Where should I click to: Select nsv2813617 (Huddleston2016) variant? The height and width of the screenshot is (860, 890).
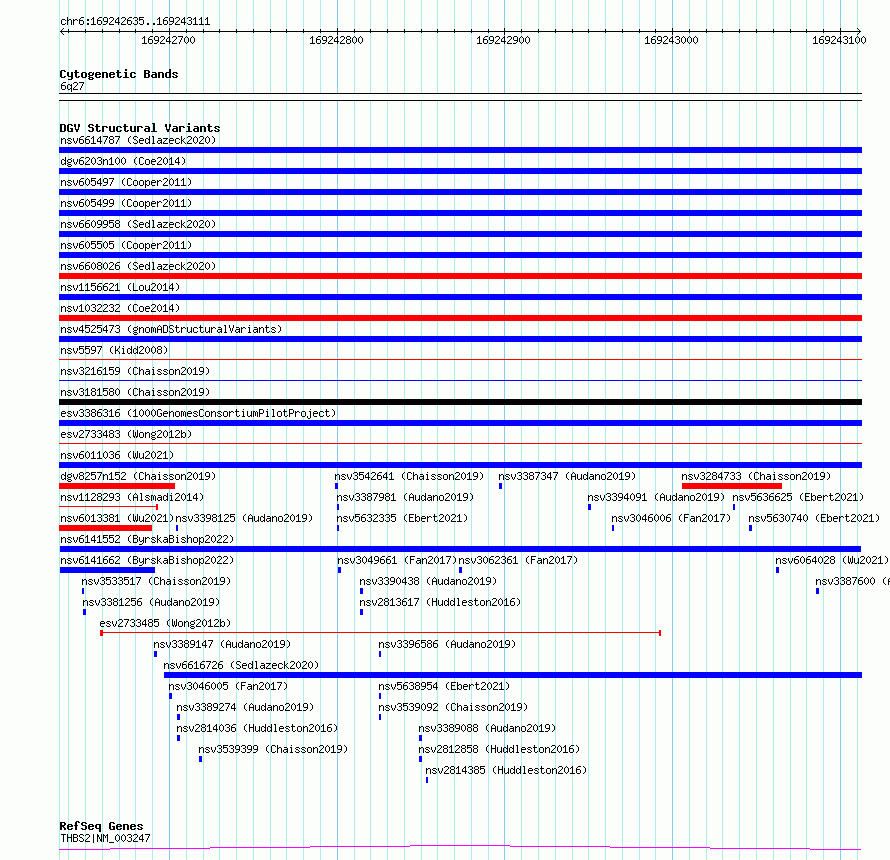click(x=440, y=602)
